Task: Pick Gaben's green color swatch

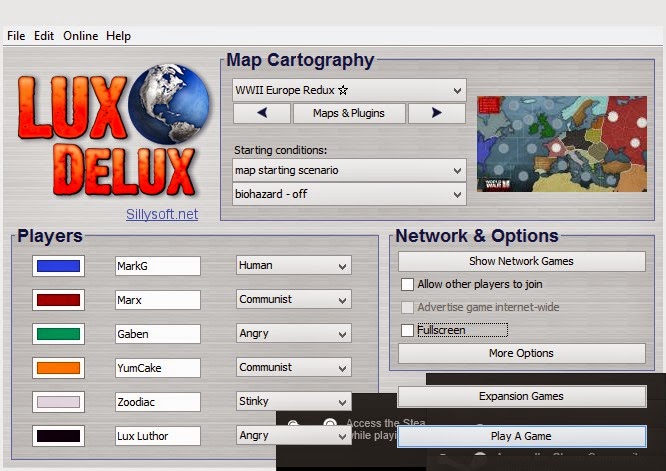Action: 59,334
